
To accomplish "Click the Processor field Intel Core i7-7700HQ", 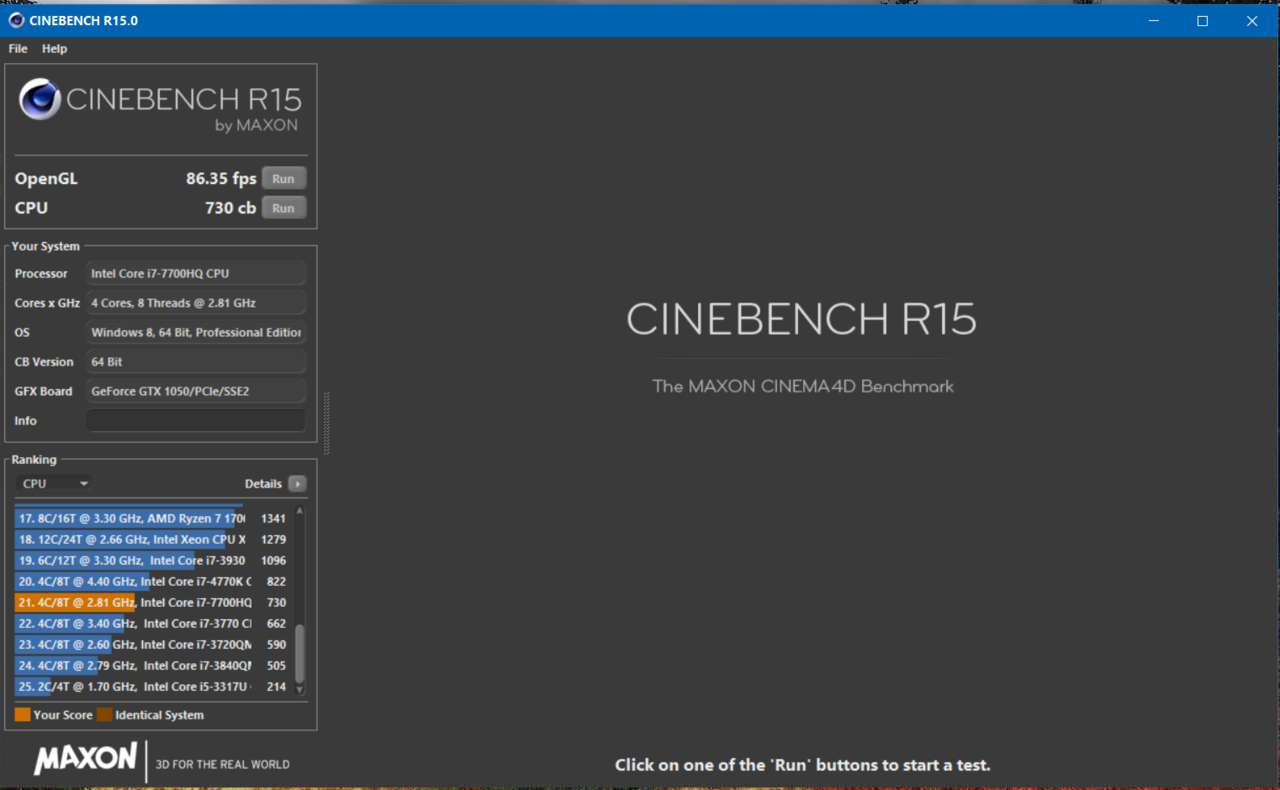I will (196, 274).
